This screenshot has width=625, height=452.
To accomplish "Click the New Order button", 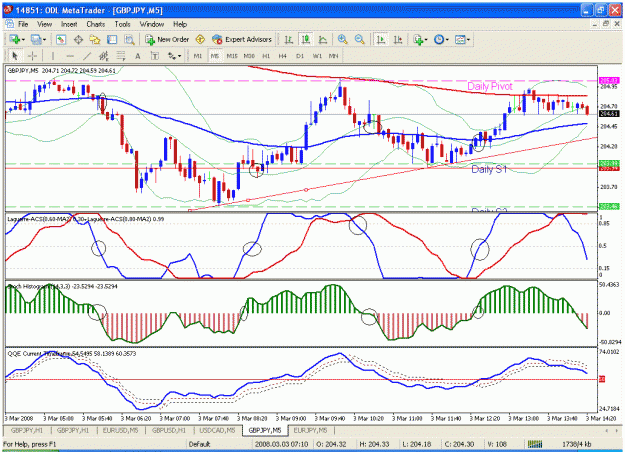I will (167, 39).
